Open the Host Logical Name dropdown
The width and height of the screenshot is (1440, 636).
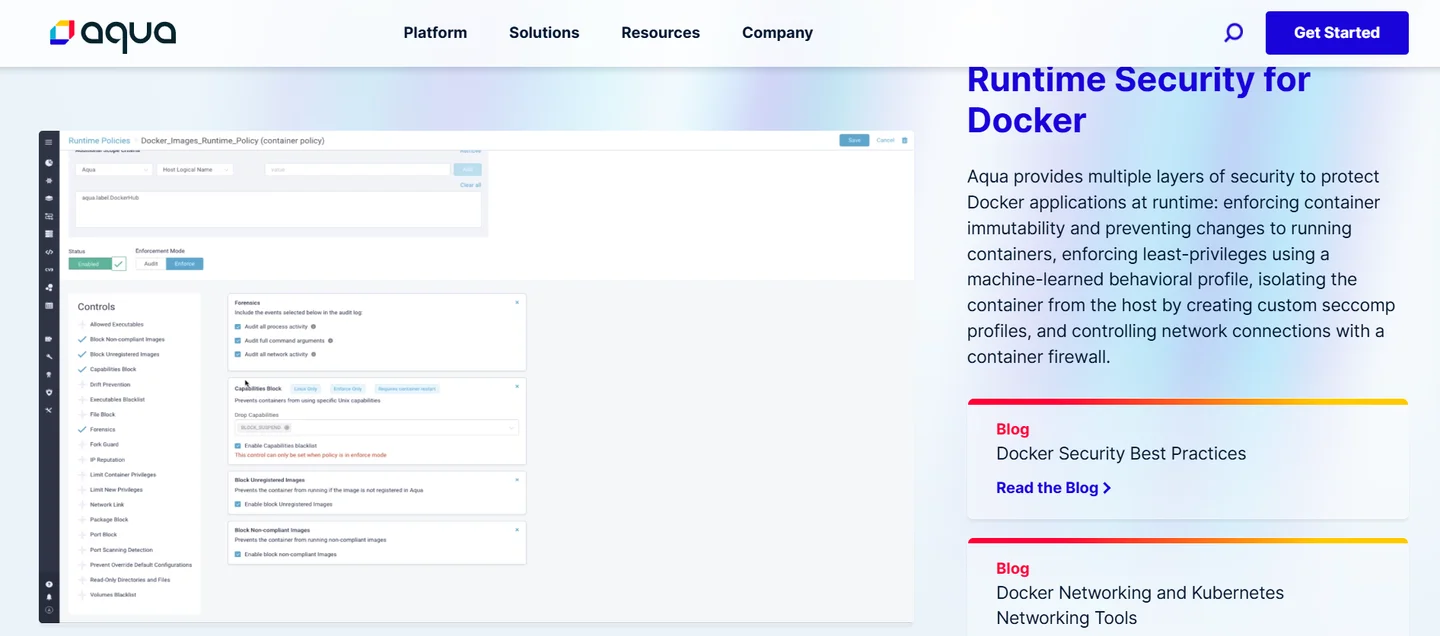tap(195, 170)
